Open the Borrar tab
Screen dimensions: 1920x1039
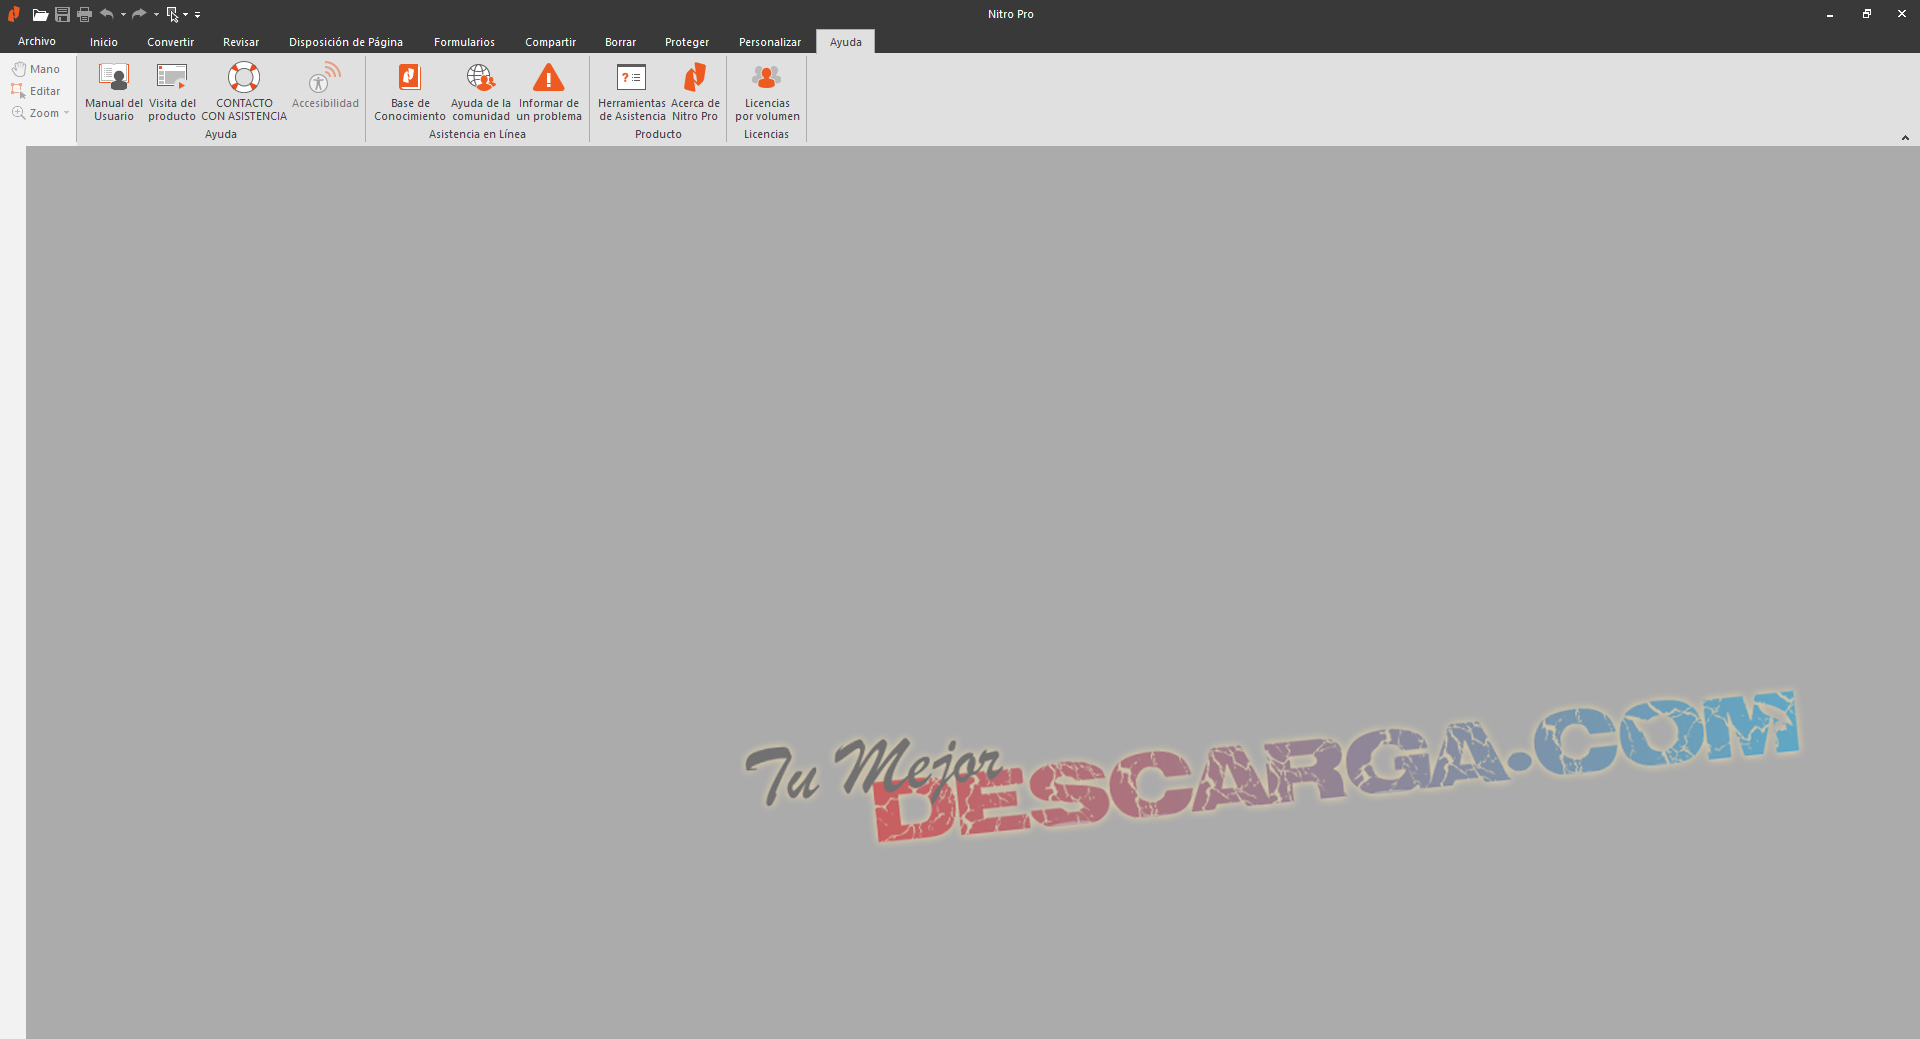click(x=620, y=42)
